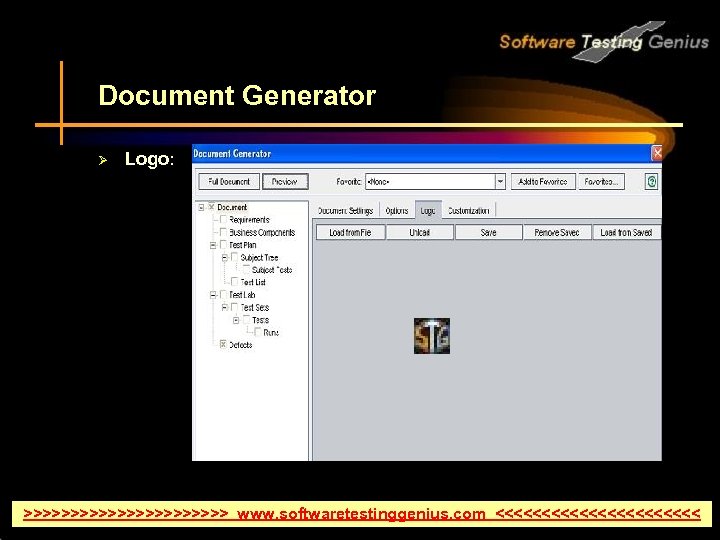
Task: Click the Load from Saved button
Action: (626, 232)
